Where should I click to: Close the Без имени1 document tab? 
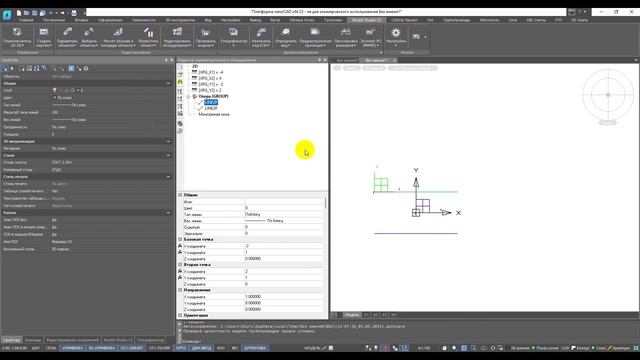394,60
